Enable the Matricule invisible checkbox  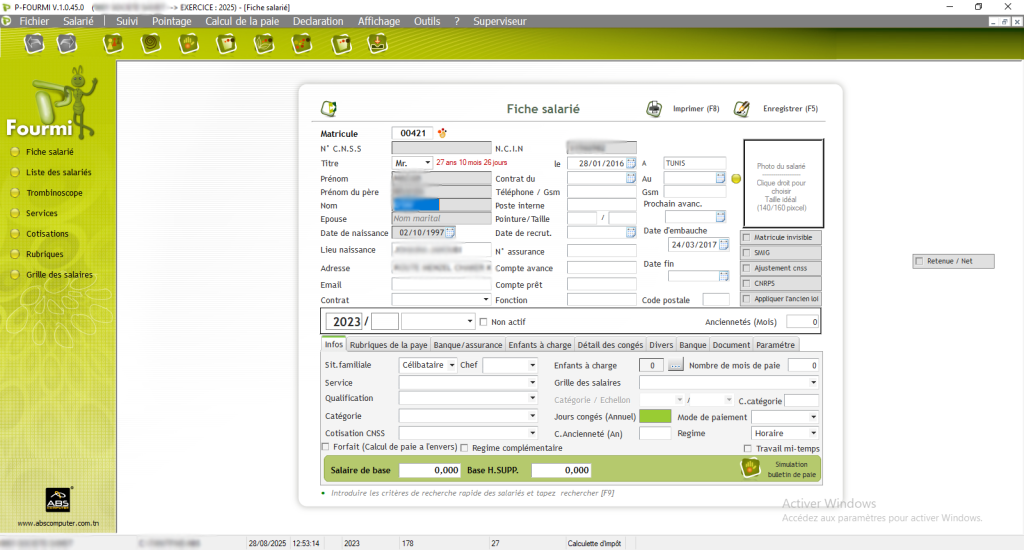746,238
